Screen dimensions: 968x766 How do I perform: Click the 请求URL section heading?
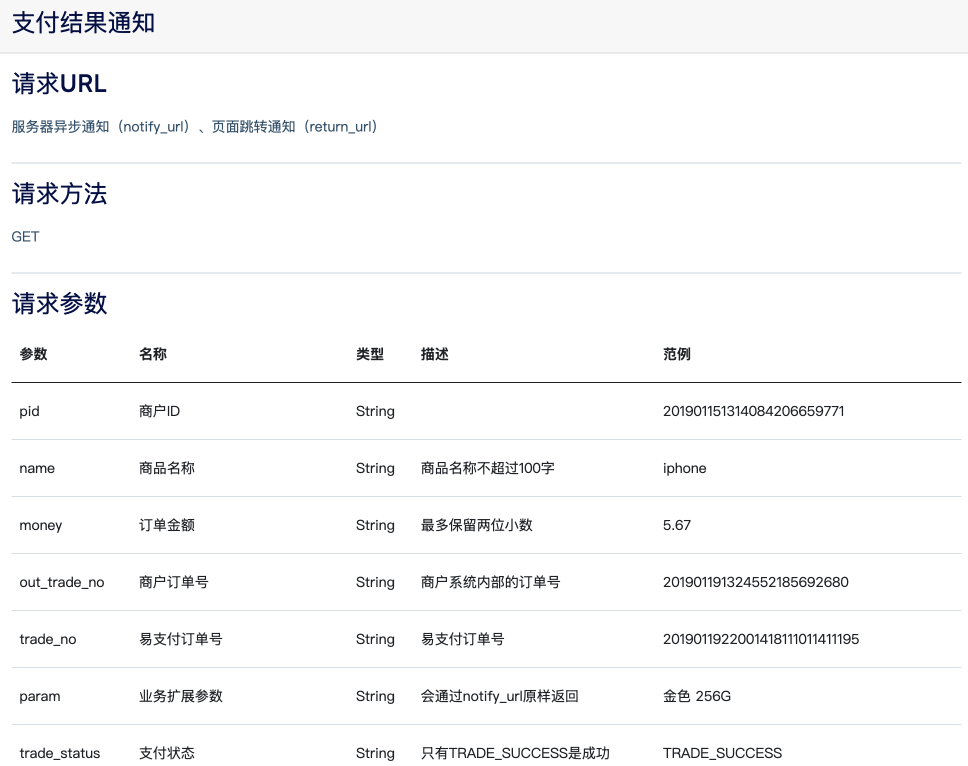pos(59,84)
